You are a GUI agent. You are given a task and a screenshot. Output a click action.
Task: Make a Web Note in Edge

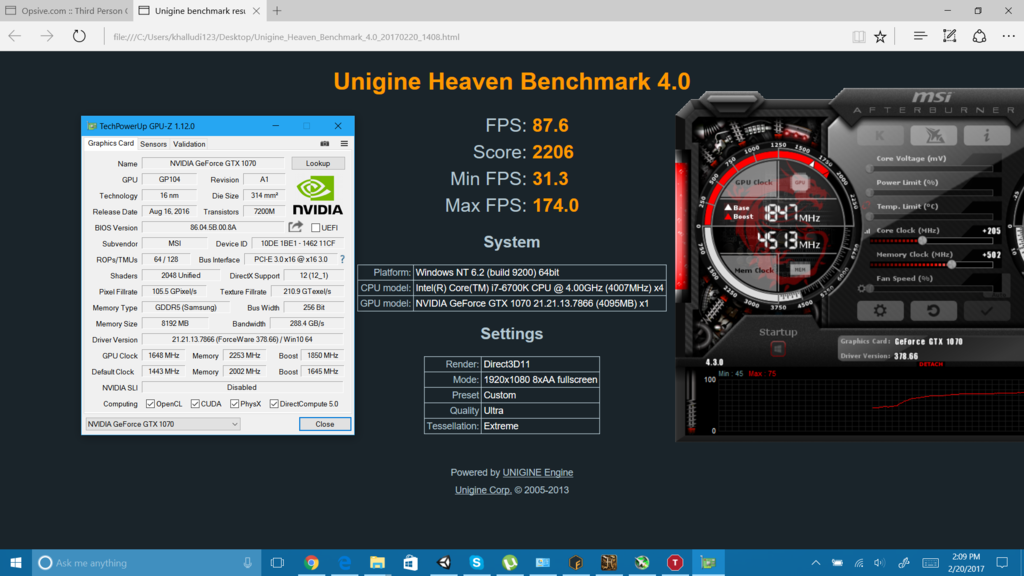click(950, 37)
